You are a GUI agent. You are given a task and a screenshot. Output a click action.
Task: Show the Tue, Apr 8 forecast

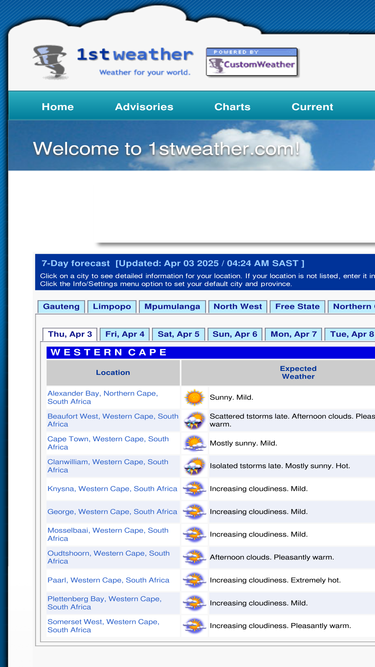coord(351,334)
